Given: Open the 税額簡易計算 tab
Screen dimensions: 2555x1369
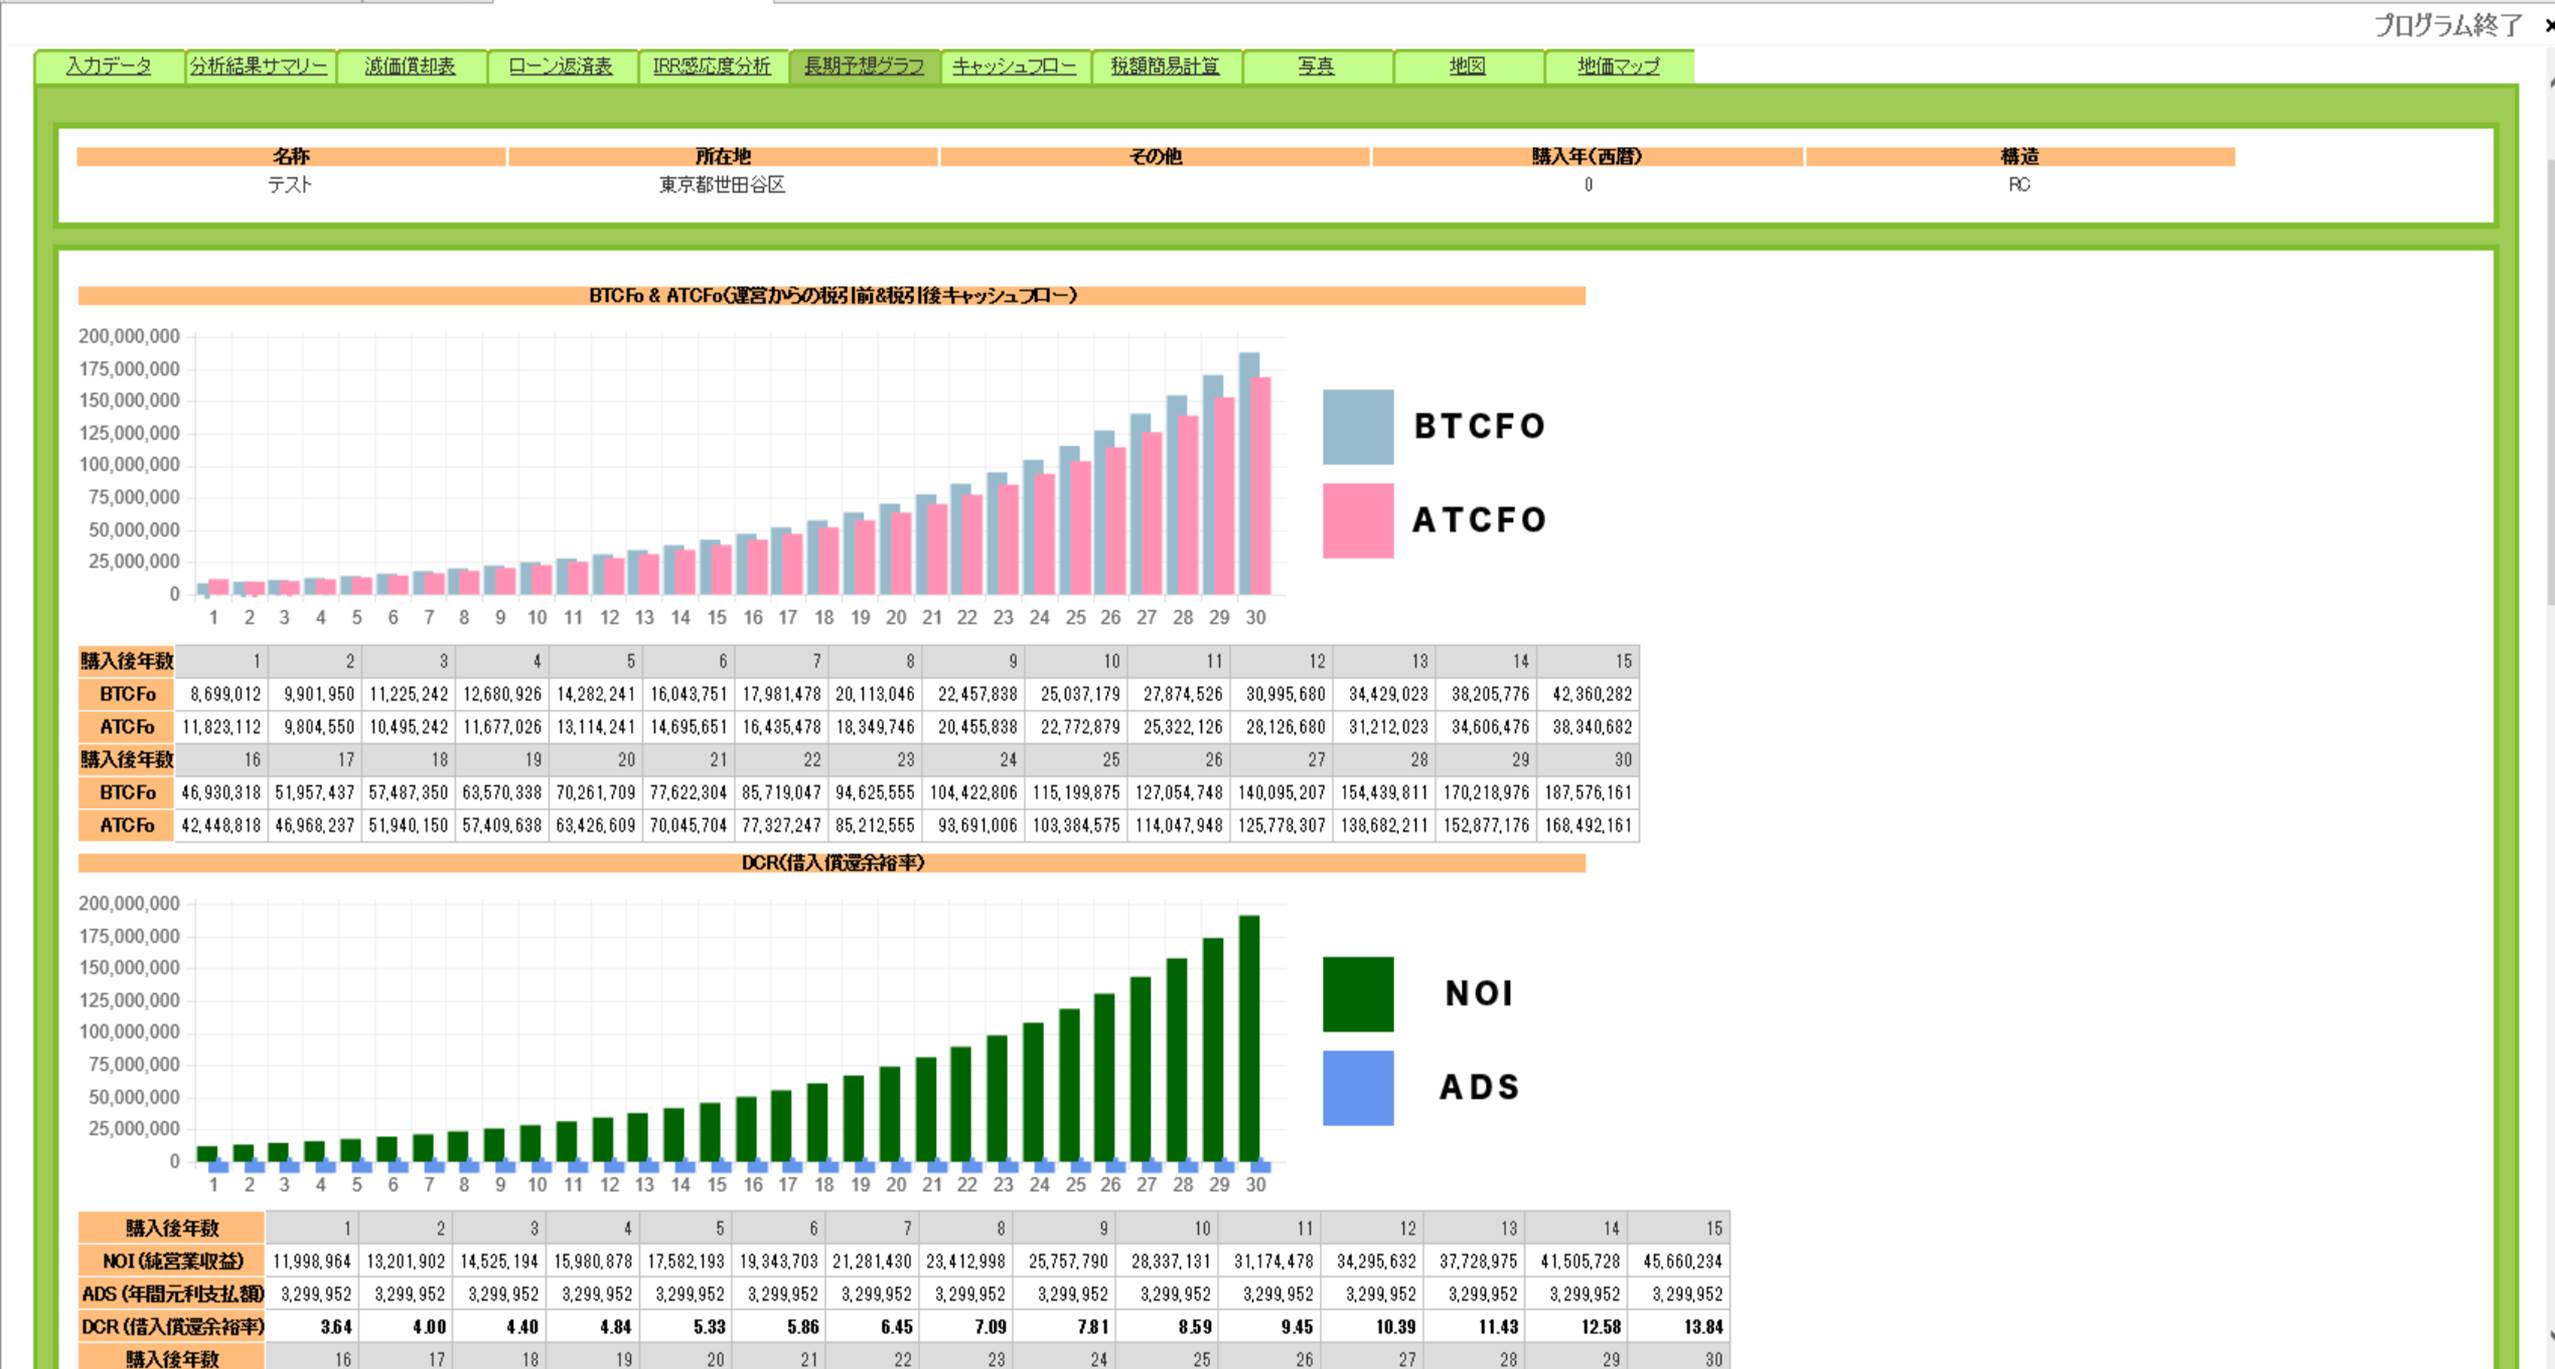Looking at the screenshot, I should click(1165, 66).
